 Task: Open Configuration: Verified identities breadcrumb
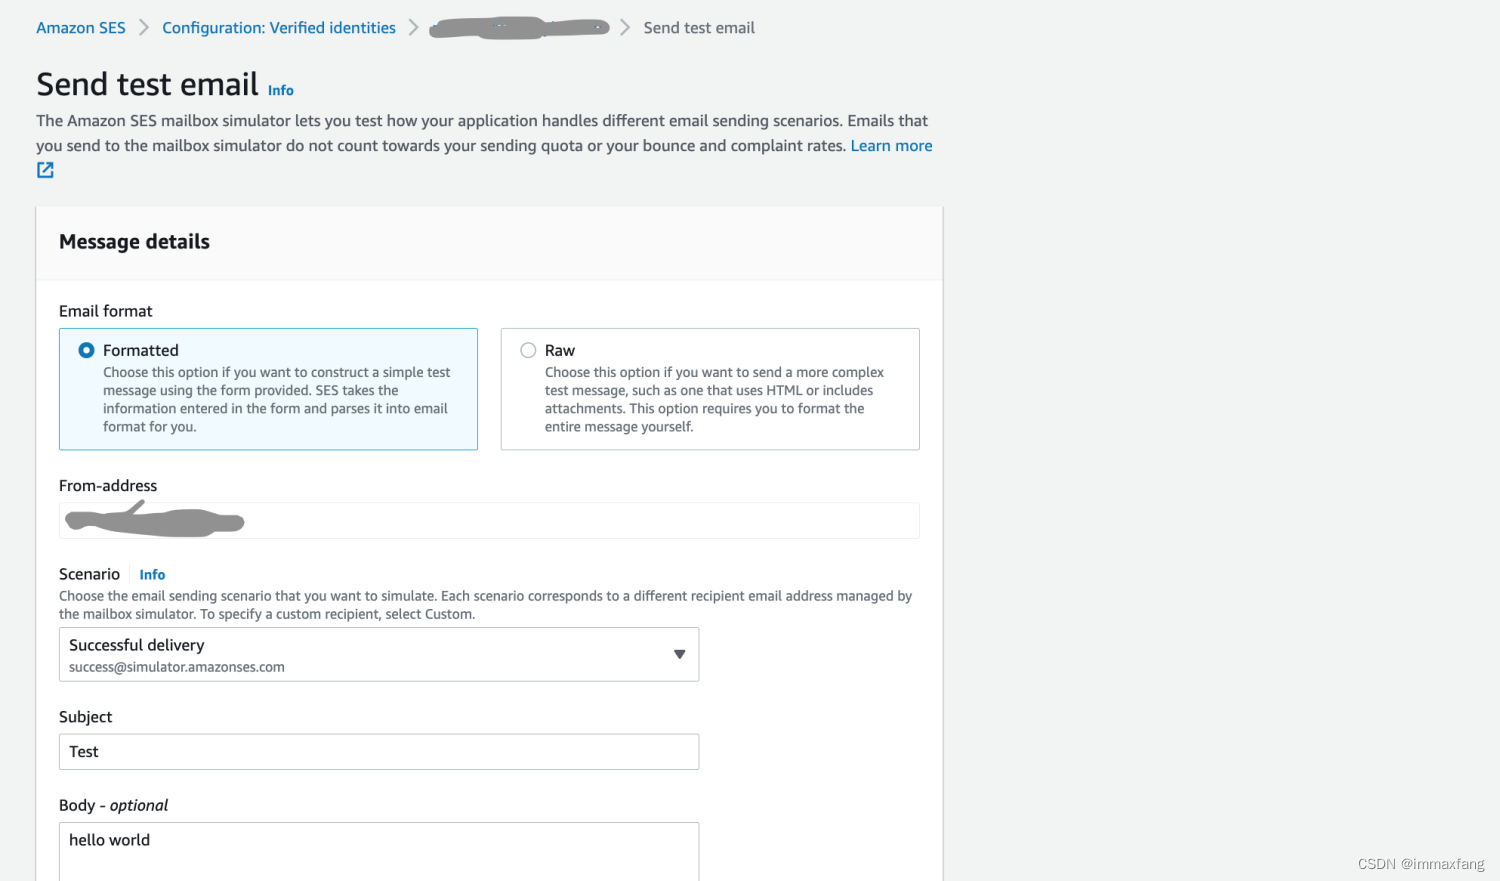[x=279, y=28]
